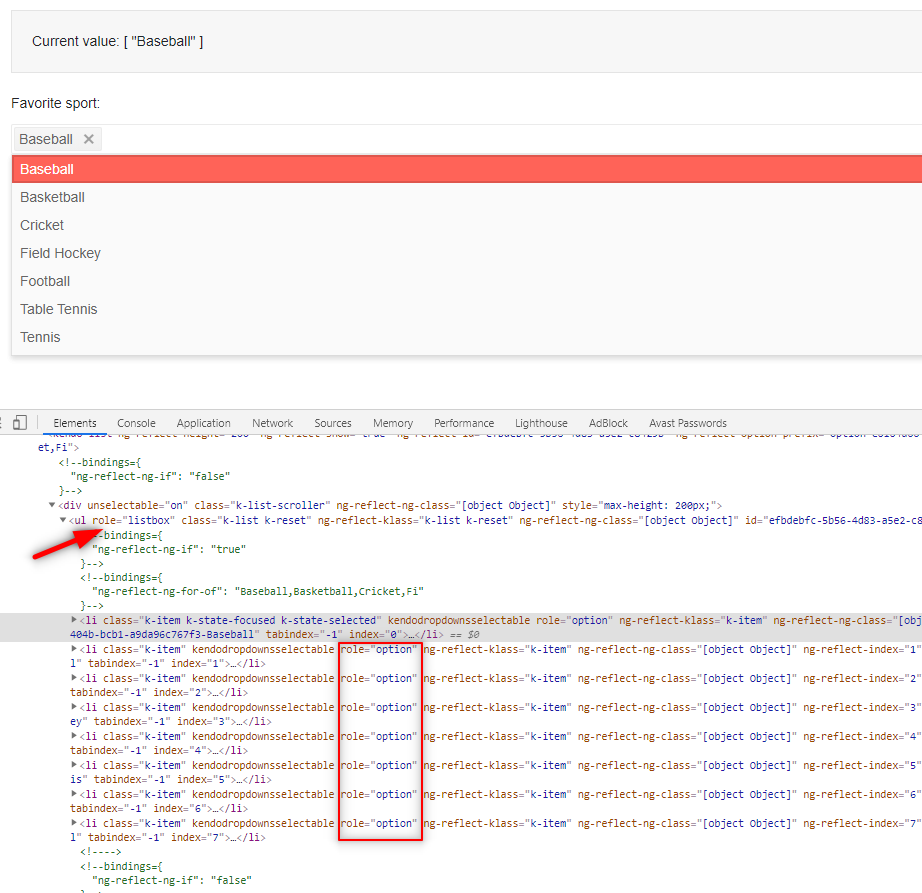Switch to the Sources tab
The image size is (922, 893).
point(332,423)
